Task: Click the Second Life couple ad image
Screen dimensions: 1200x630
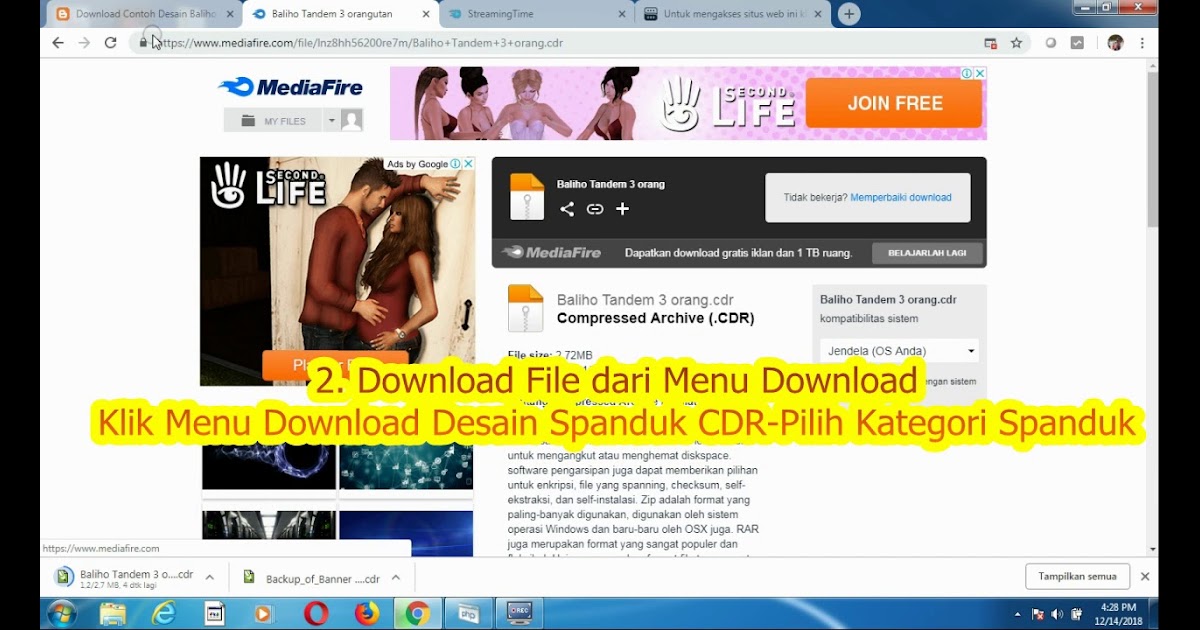Action: (x=338, y=271)
